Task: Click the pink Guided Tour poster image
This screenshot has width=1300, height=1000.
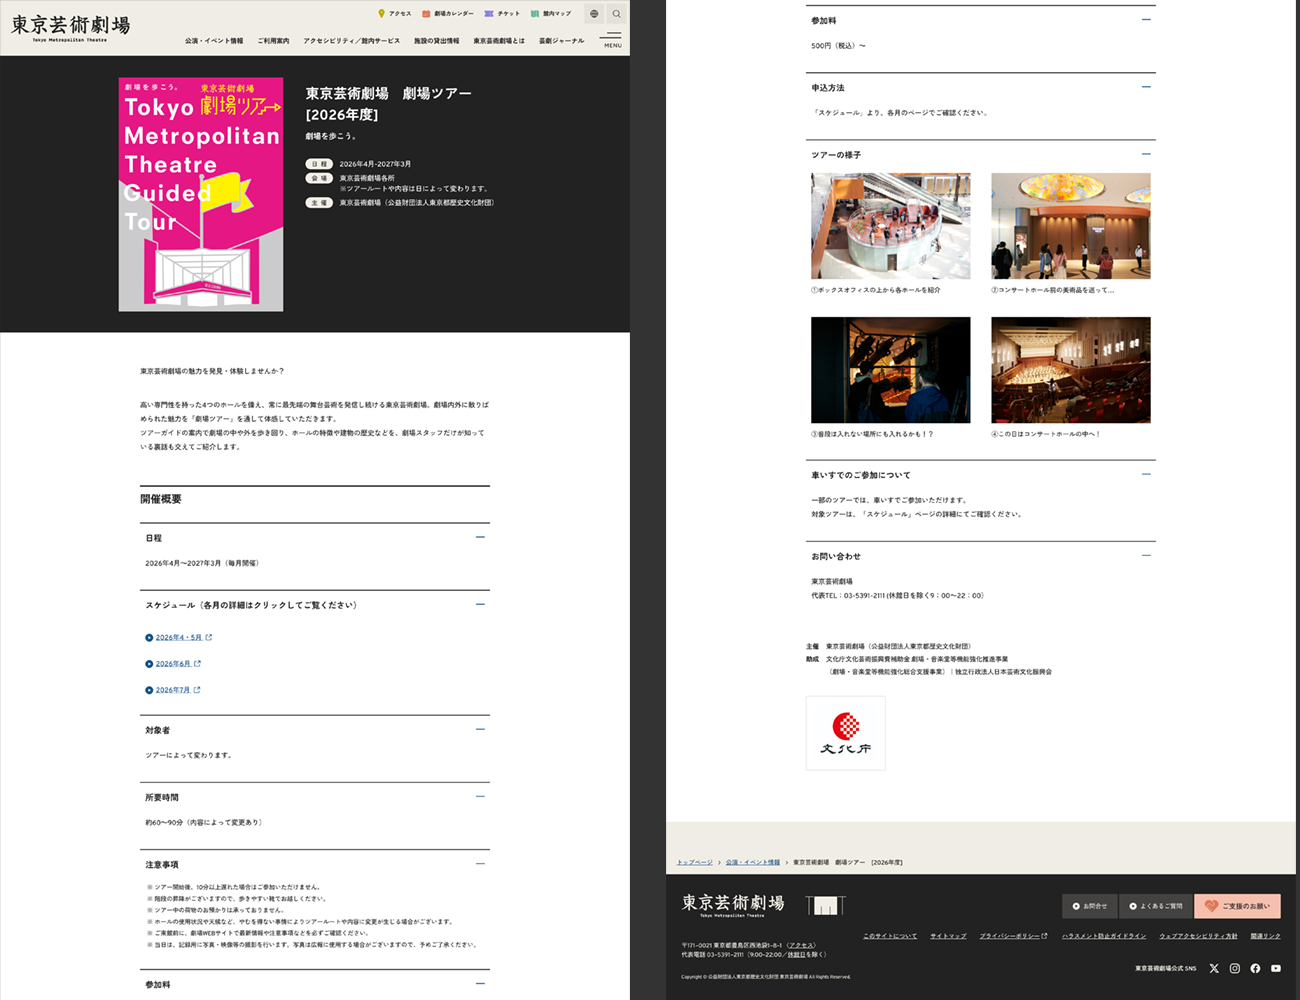Action: point(201,194)
